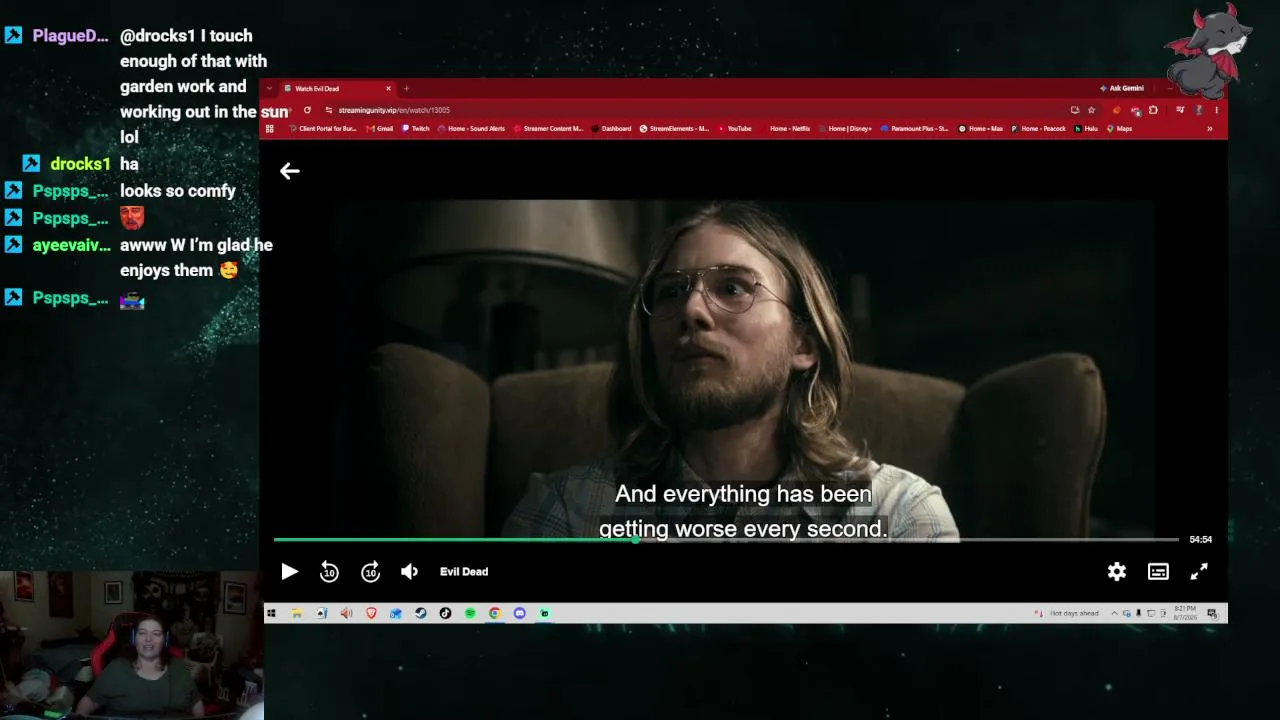Reload the page in Chrome
The image size is (1280, 720).
307,110
